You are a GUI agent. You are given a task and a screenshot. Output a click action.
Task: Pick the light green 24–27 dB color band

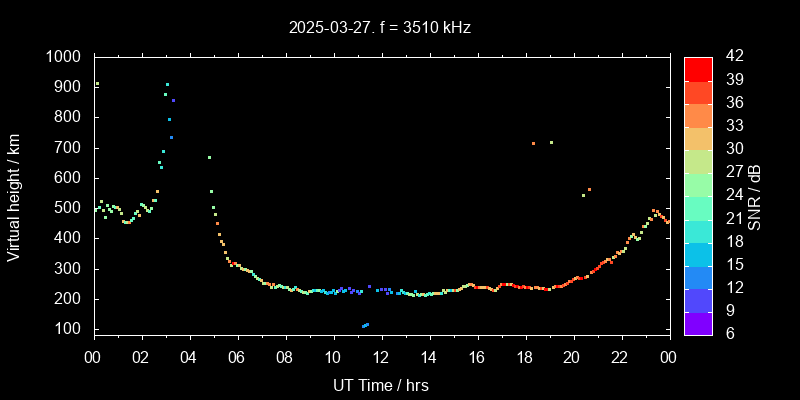(698, 183)
